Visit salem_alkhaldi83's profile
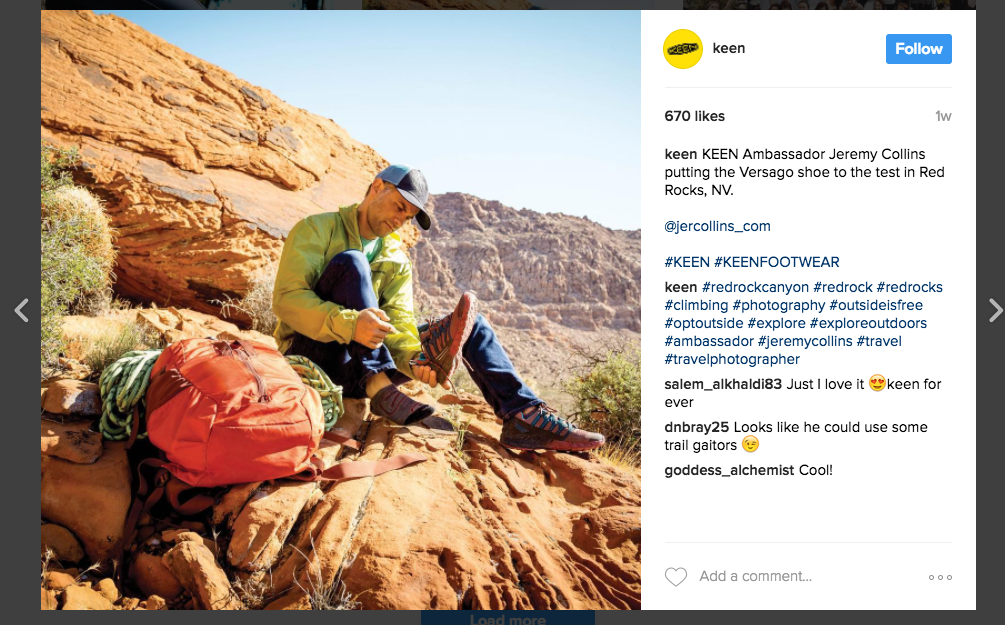 (723, 384)
